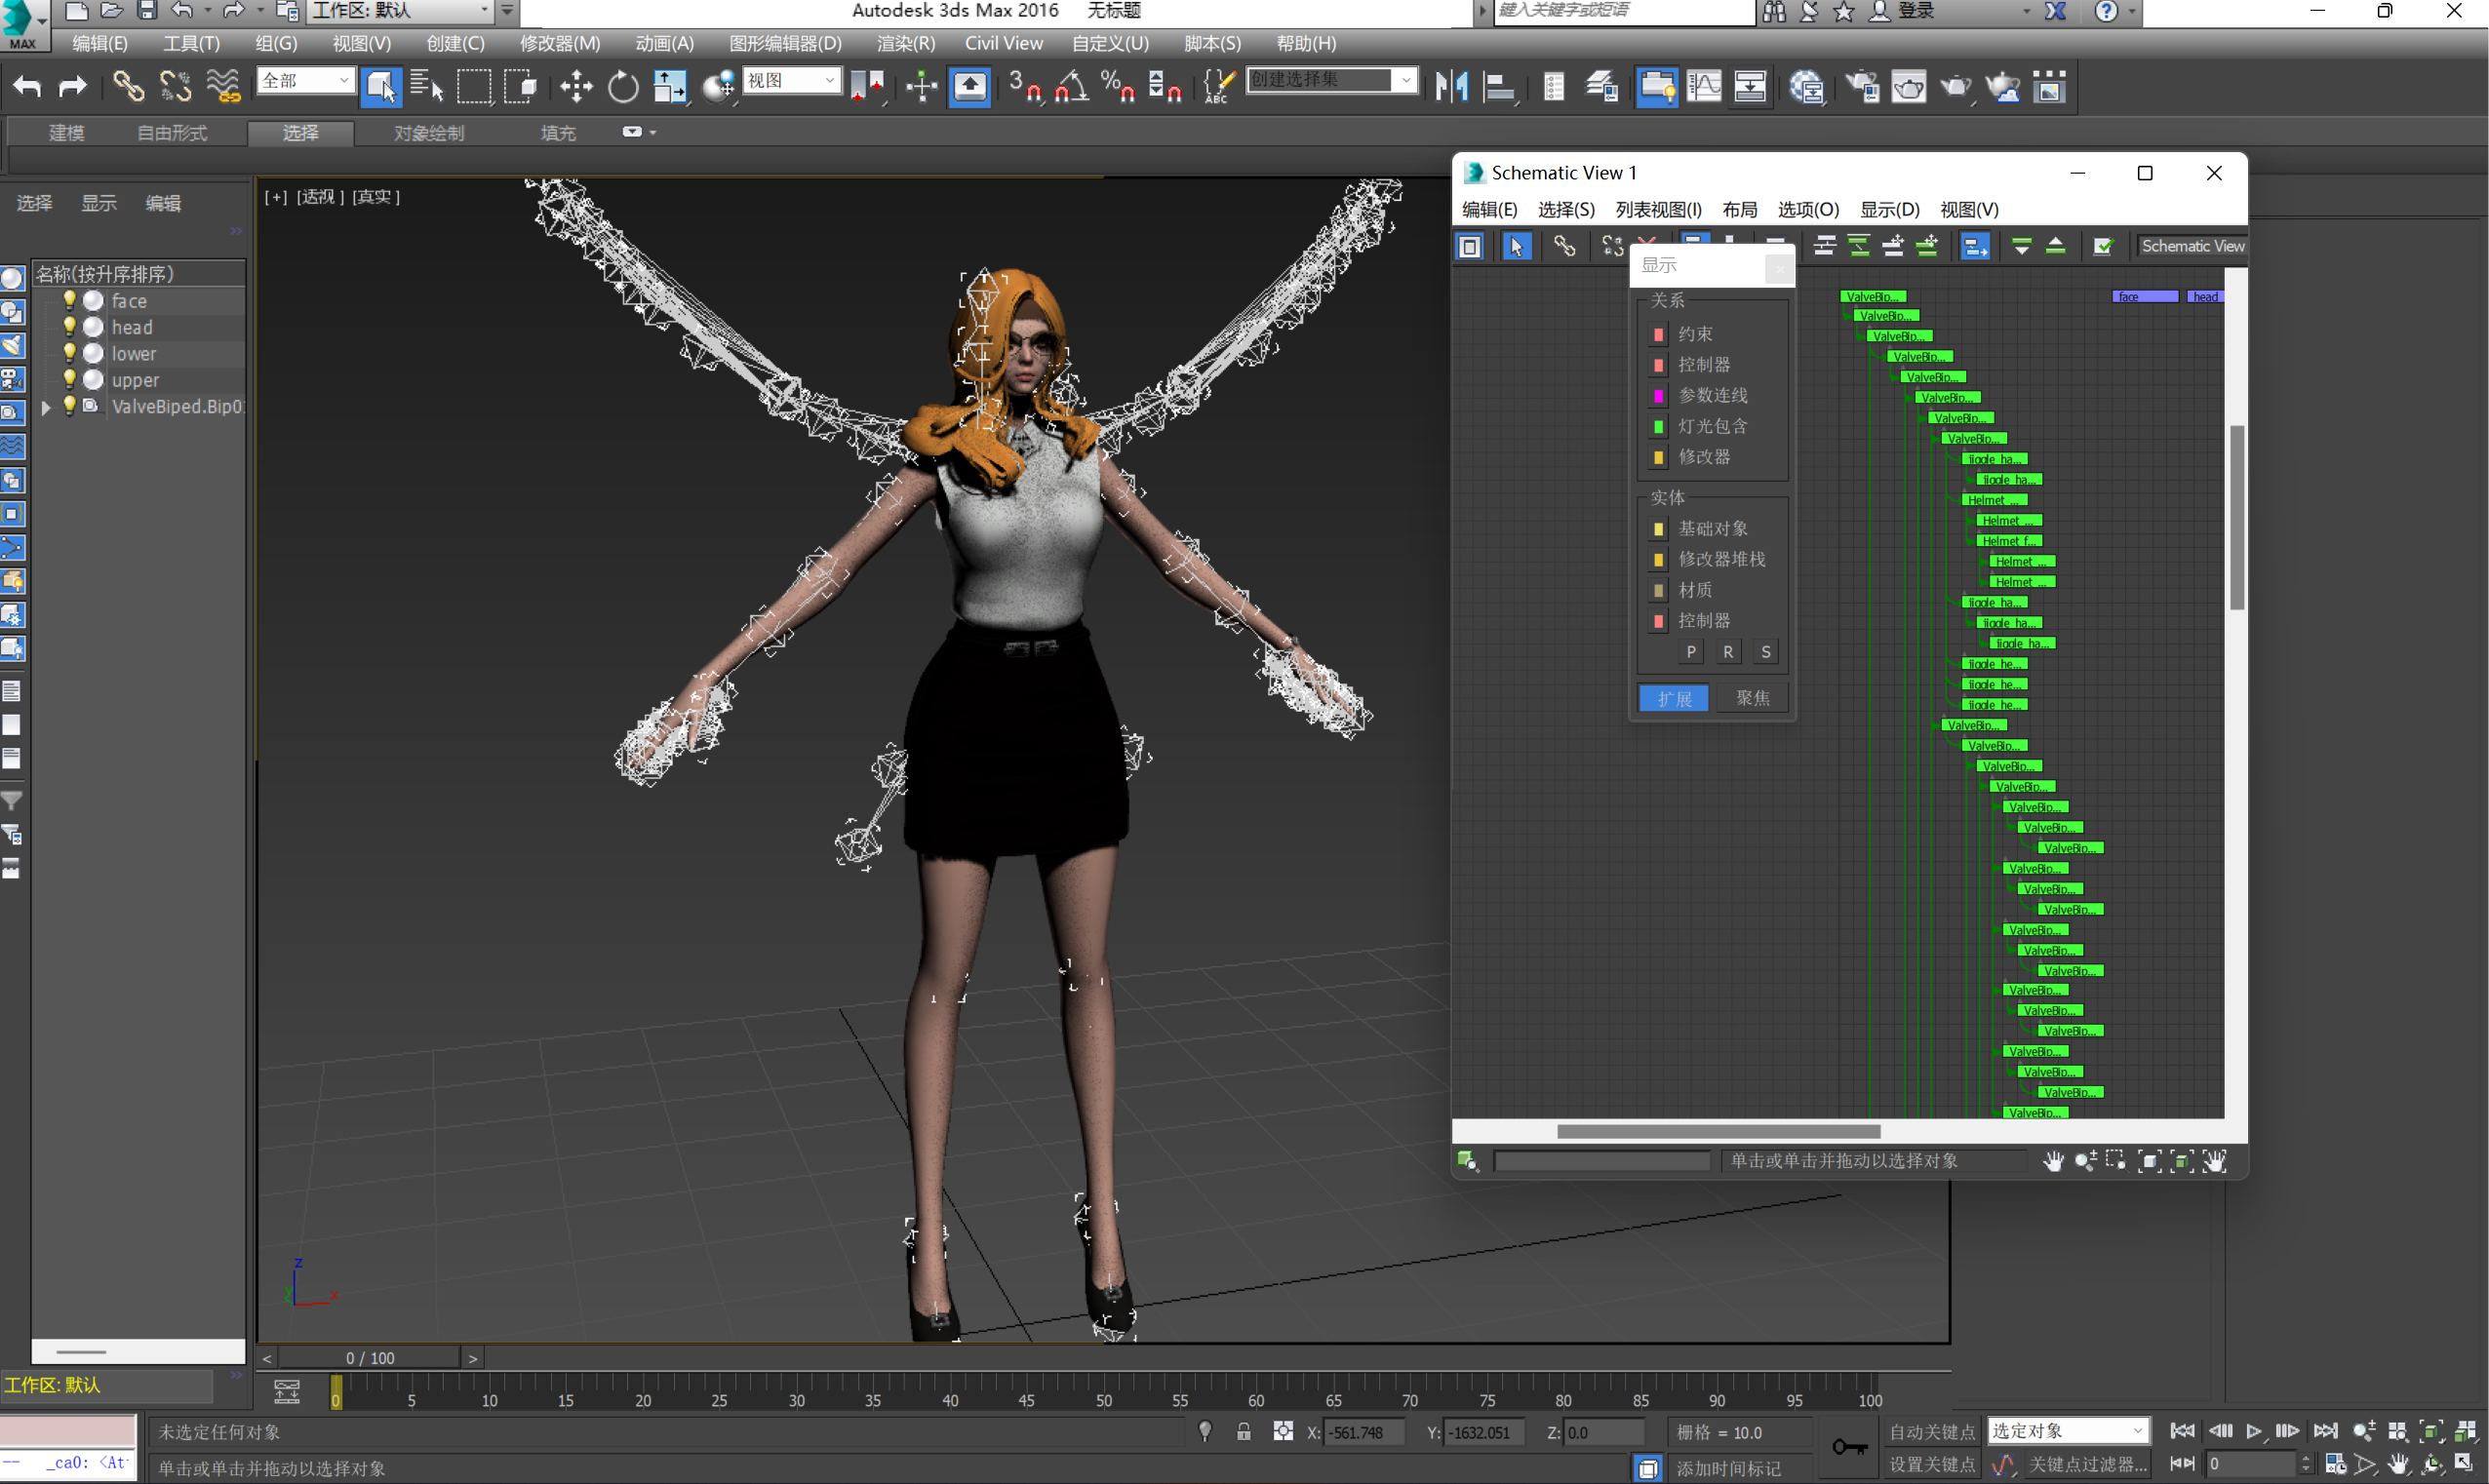Viewport: 2489px width, 1484px height.
Task: Open the 视图 reference coordinate dropdown
Action: (x=792, y=80)
